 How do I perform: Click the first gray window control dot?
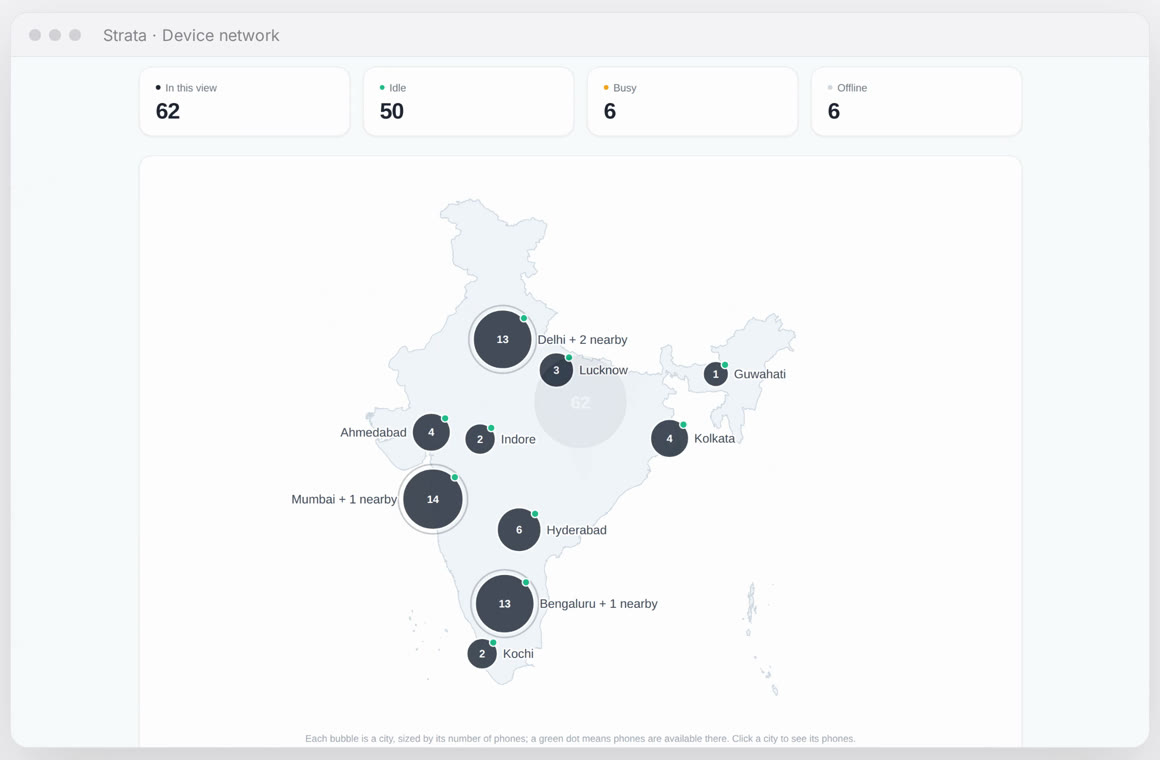tap(35, 35)
